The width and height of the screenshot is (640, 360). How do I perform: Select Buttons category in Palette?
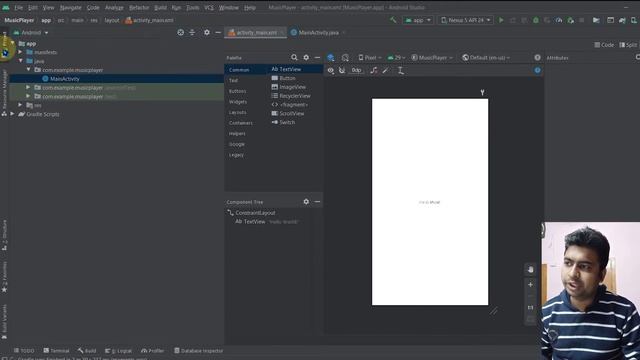(x=238, y=91)
